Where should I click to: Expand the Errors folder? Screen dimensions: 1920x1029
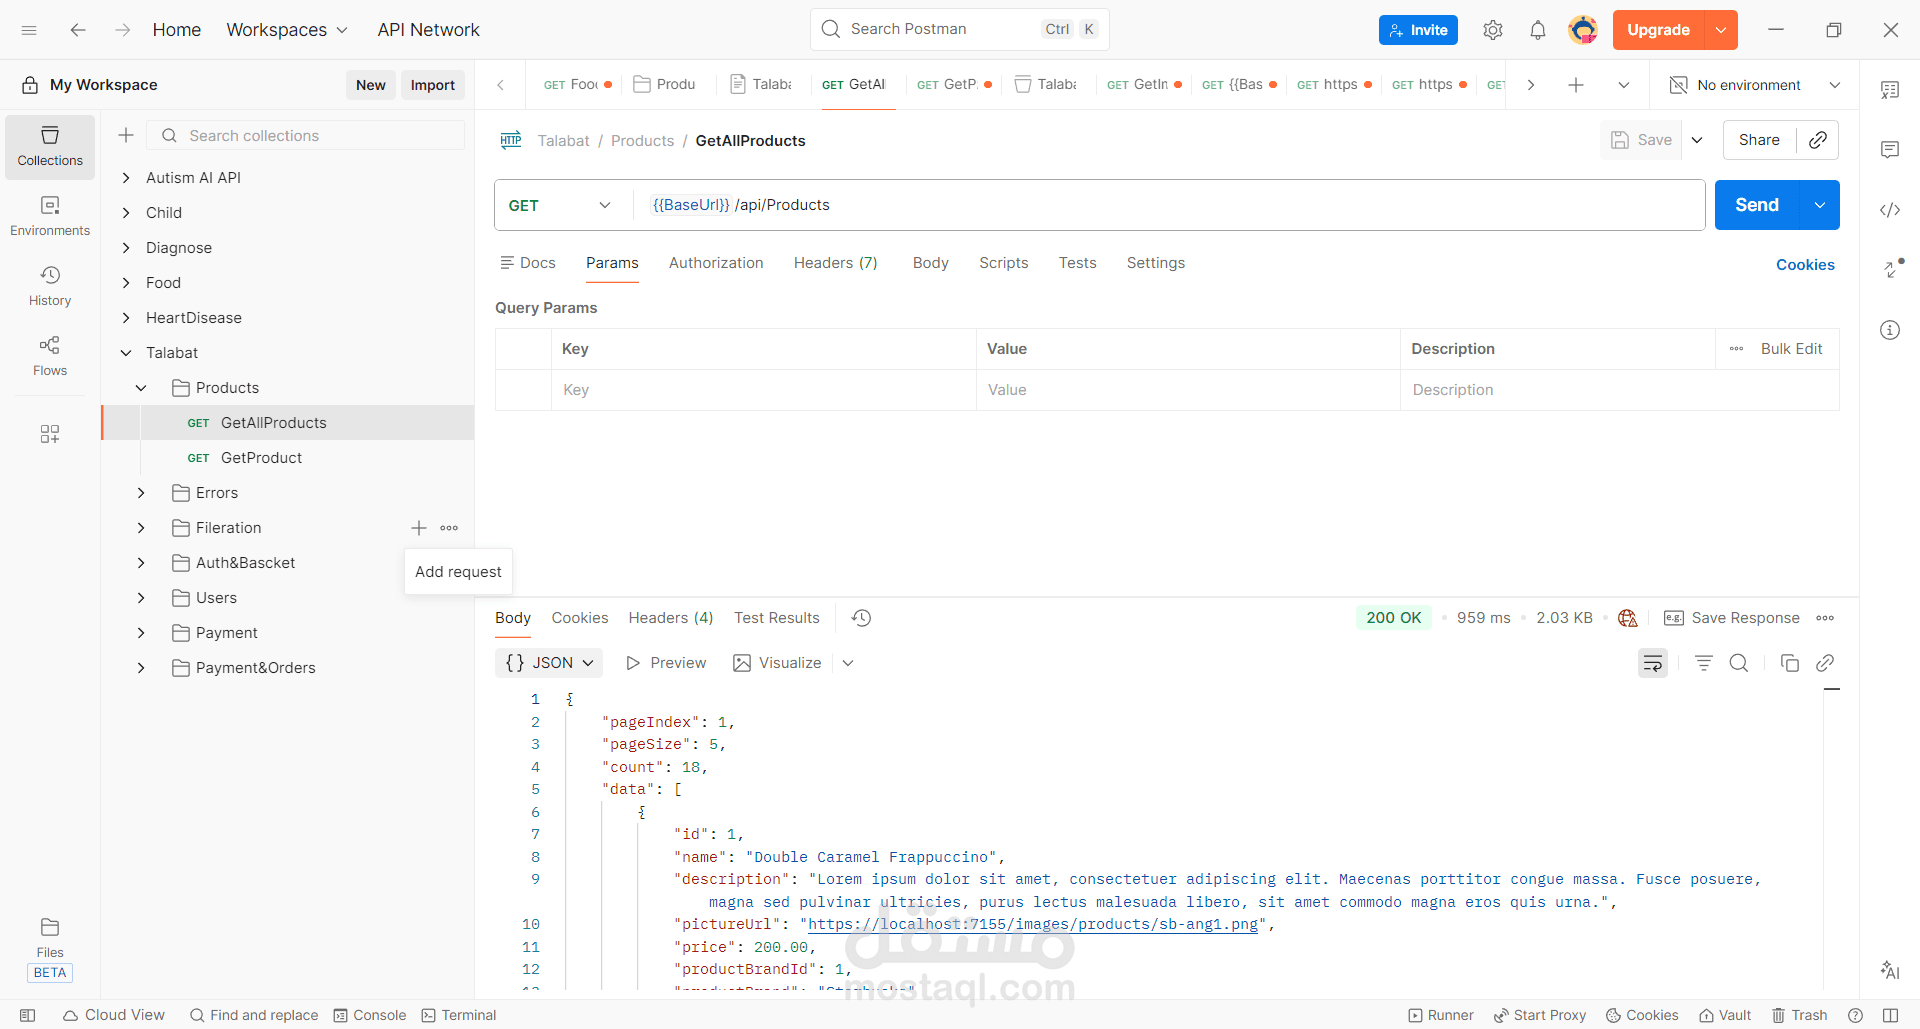[141, 493]
